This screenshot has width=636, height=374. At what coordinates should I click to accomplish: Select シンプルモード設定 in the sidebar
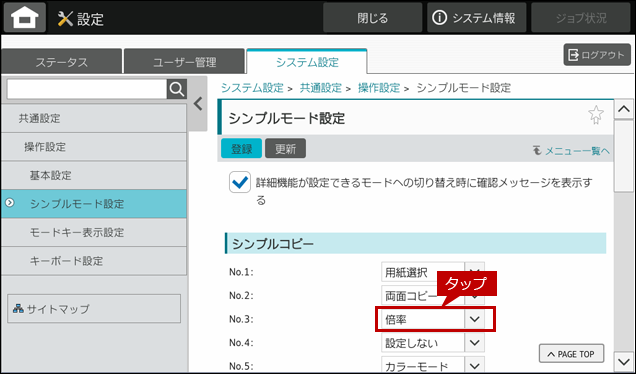[94, 204]
